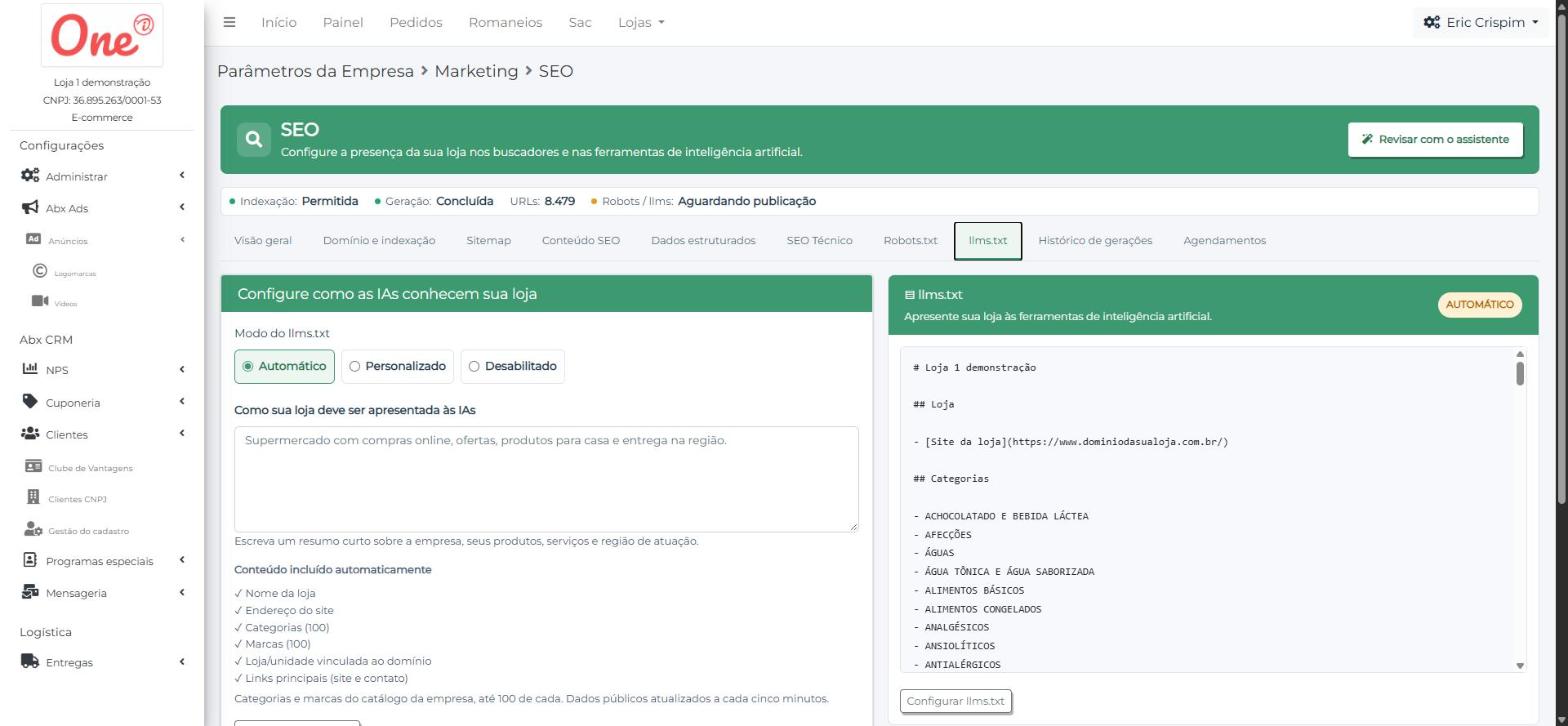Open the Histórico de gerações tab
1568x726 pixels.
click(x=1095, y=240)
